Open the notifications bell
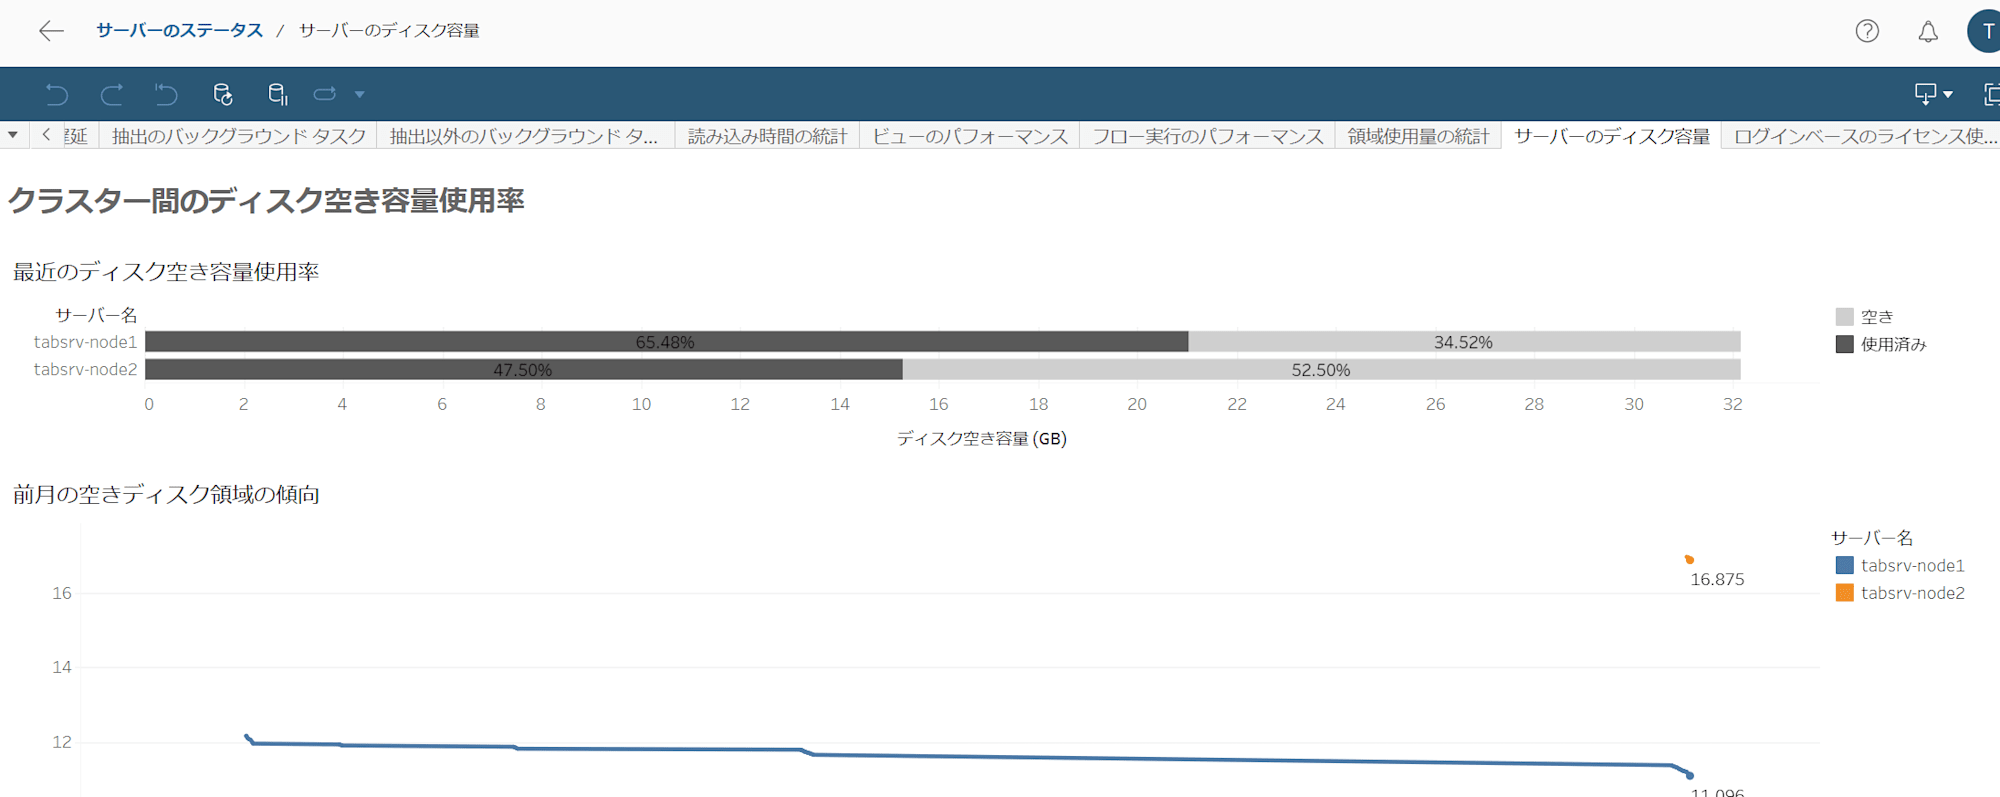This screenshot has width=2000, height=797. (1928, 31)
